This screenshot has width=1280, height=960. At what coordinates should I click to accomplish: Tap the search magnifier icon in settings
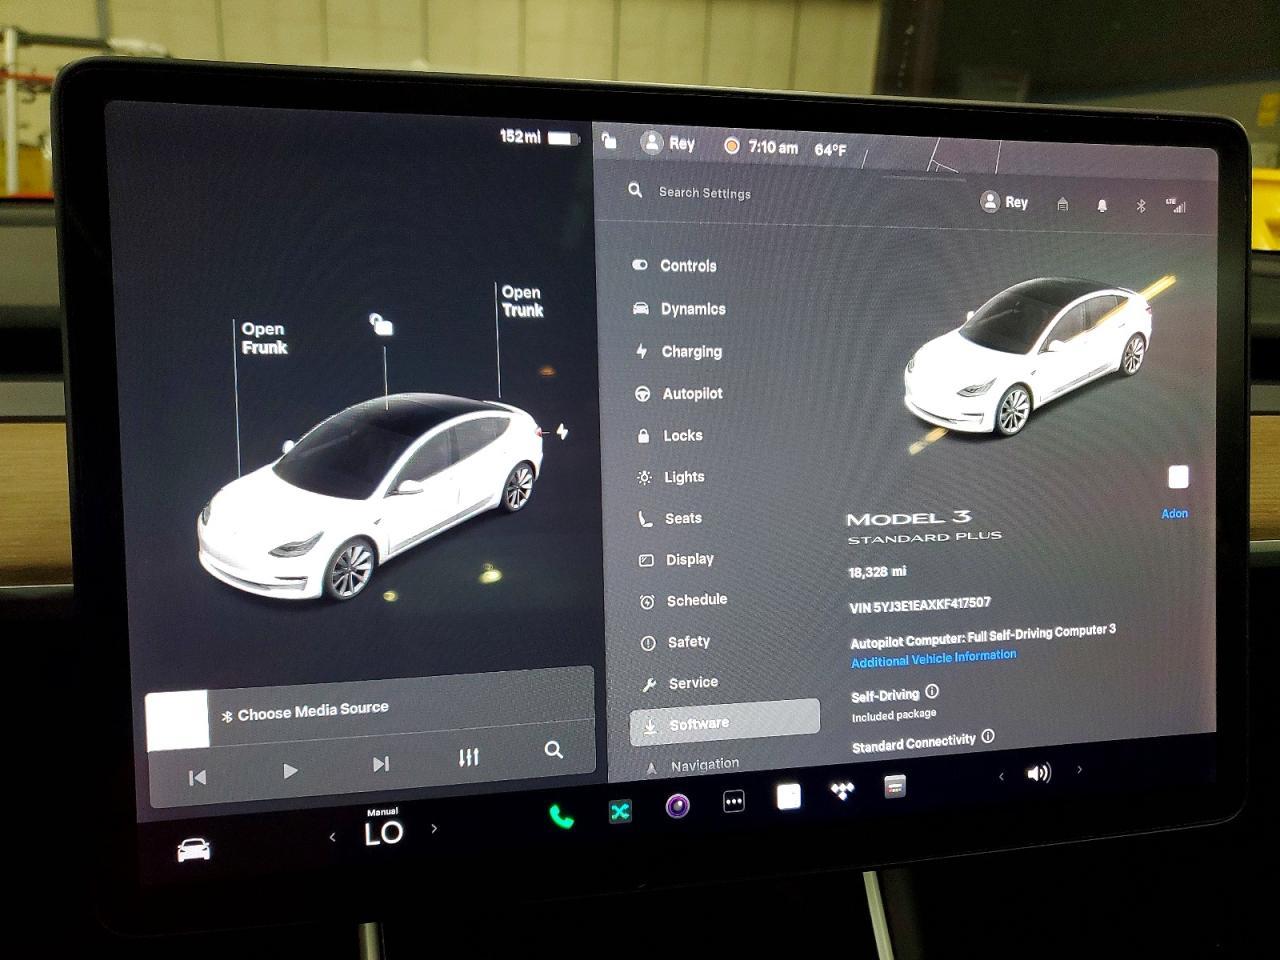pyautogui.click(x=635, y=190)
